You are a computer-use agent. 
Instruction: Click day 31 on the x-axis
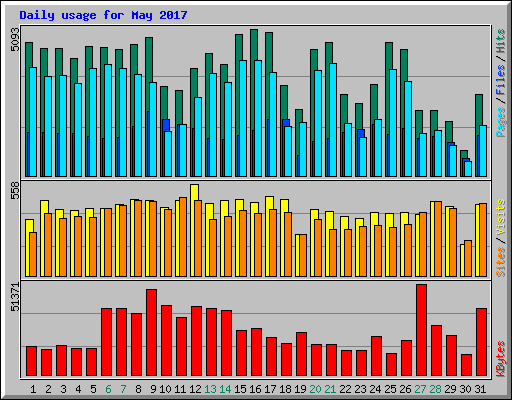coord(480,389)
